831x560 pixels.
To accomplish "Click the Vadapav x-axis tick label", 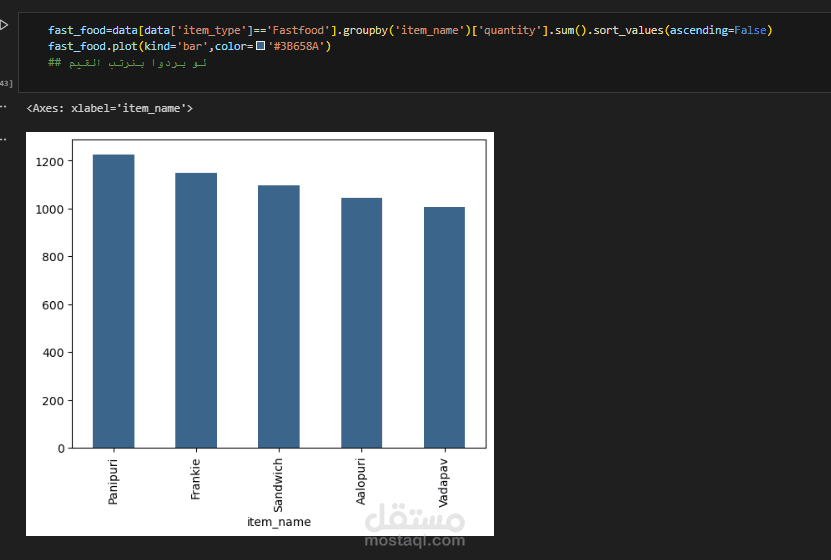I will point(444,483).
